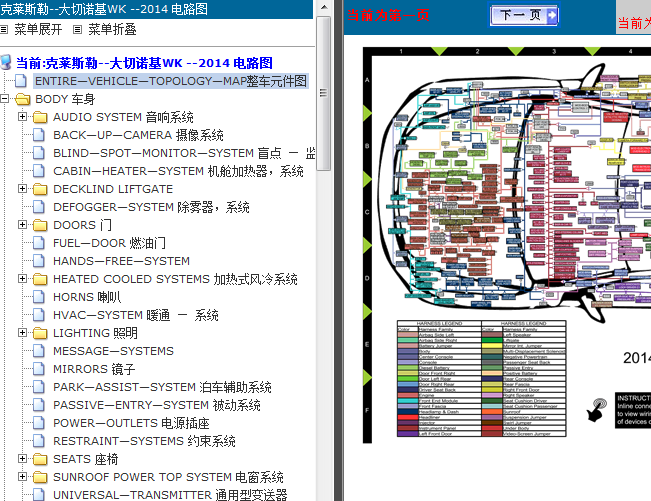Click the MESSAGE—SYSTEMS document icon

39,351
